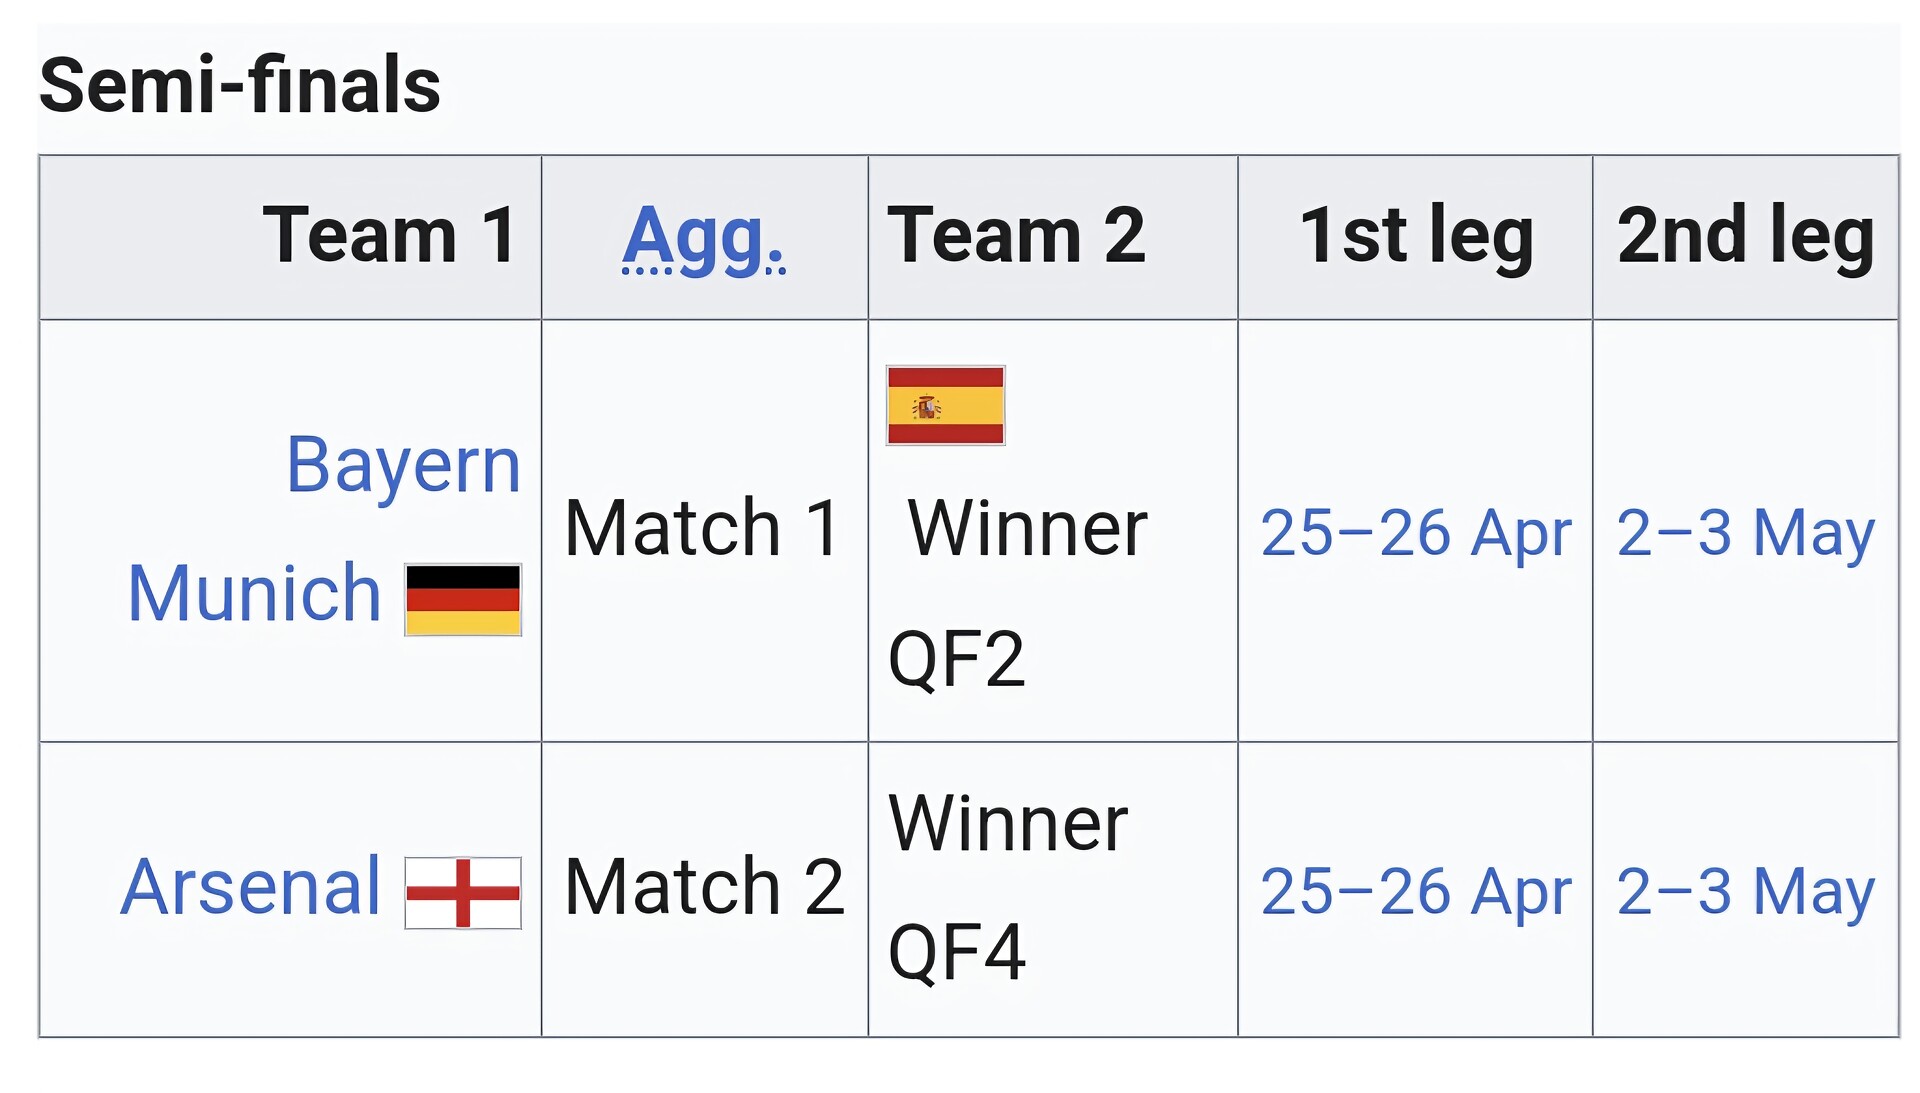Select the Match 1 aggregate cell
The height and width of the screenshot is (1093, 1920).
point(703,529)
